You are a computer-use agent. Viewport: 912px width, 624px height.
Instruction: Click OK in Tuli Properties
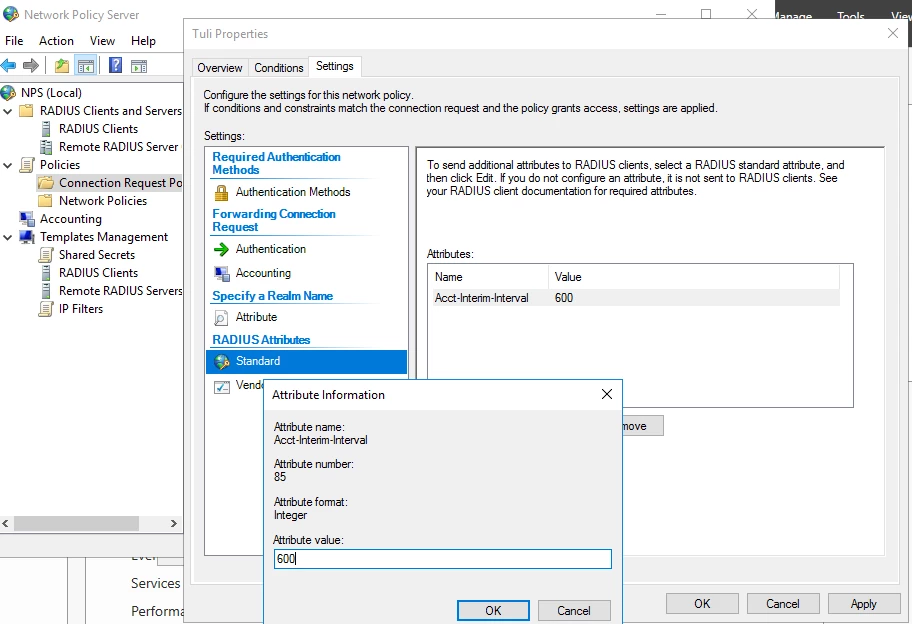tap(702, 604)
